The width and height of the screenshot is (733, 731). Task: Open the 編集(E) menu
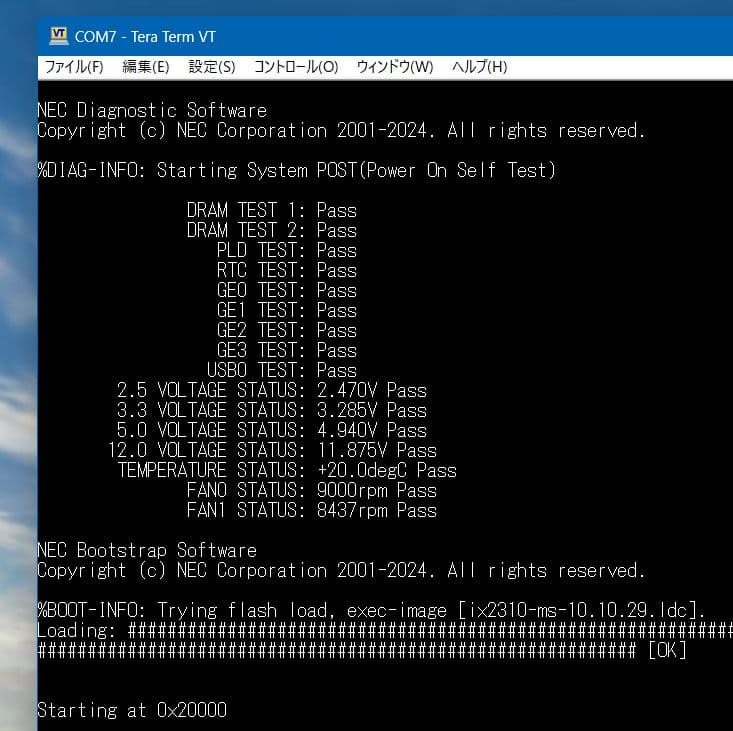[145, 67]
